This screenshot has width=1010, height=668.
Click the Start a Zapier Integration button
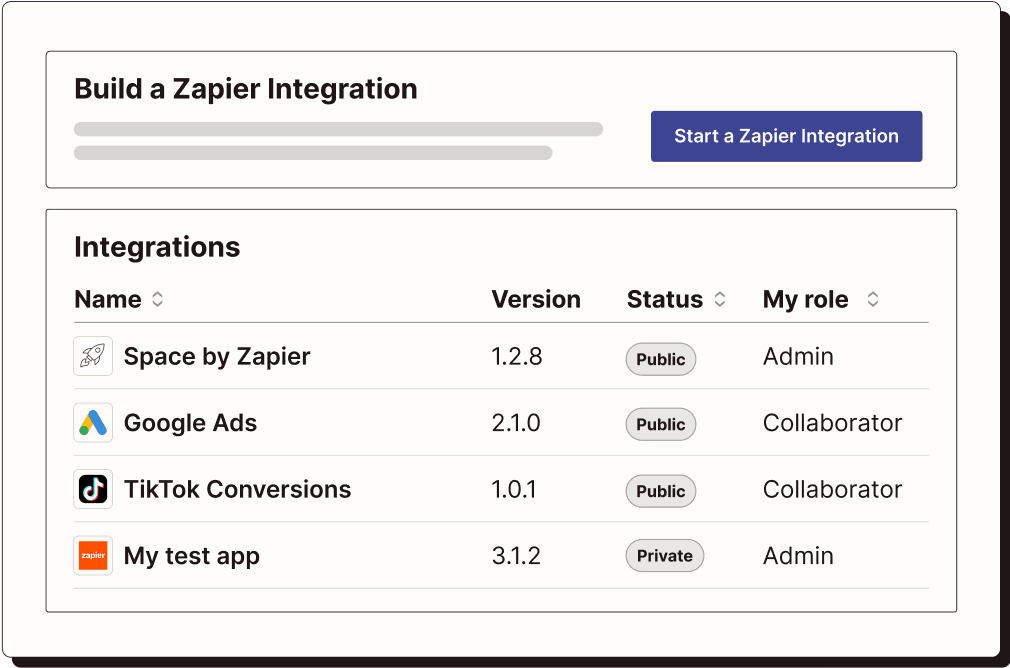786,136
